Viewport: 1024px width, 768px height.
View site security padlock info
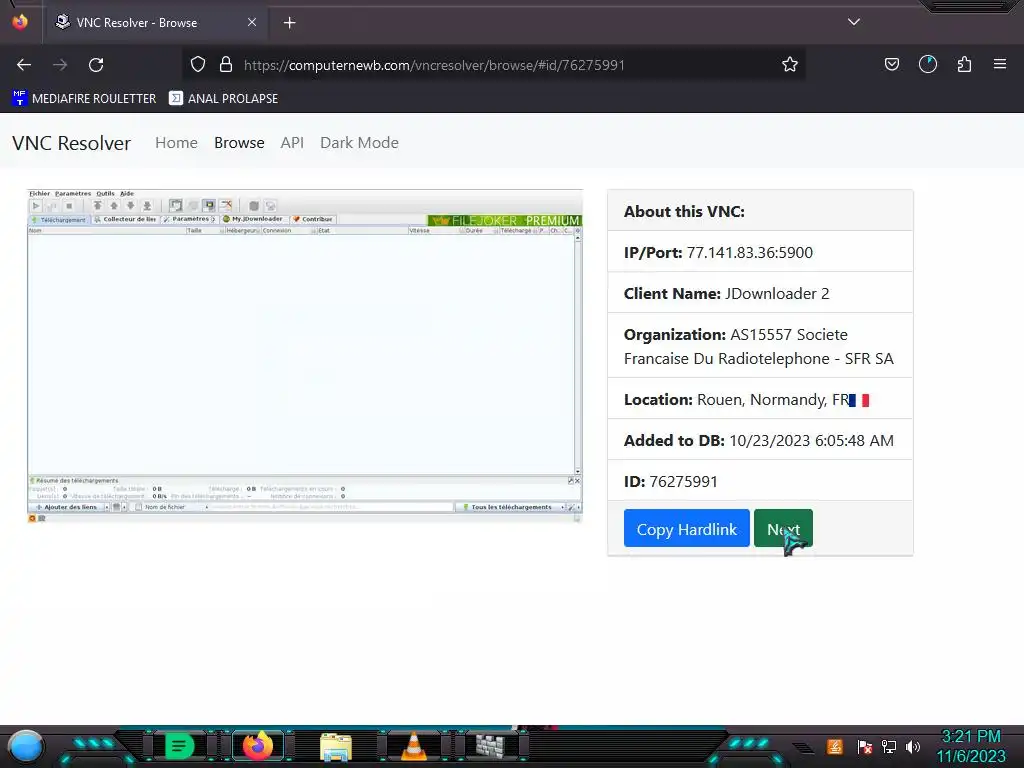(x=226, y=65)
